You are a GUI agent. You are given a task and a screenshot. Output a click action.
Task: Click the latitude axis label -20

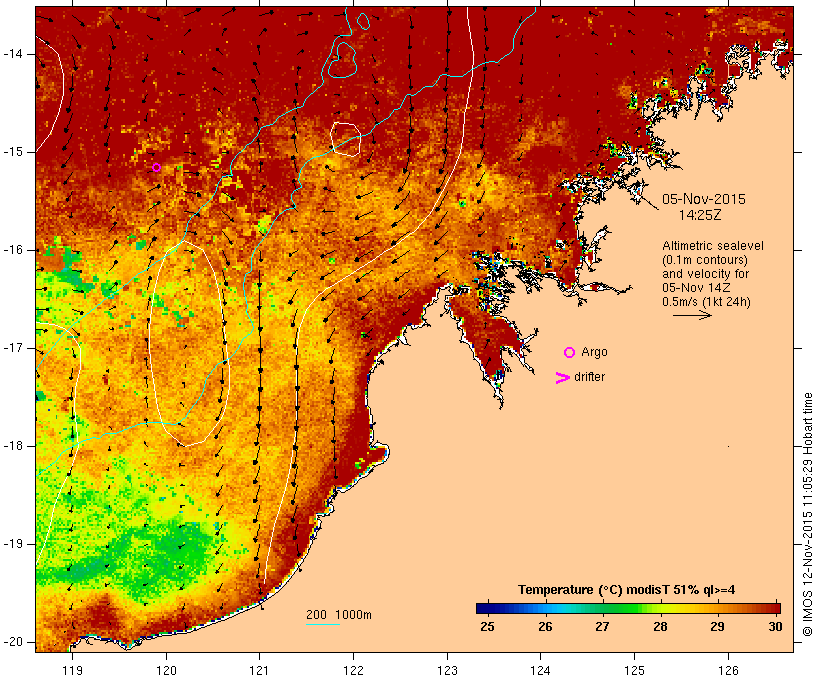(13, 642)
